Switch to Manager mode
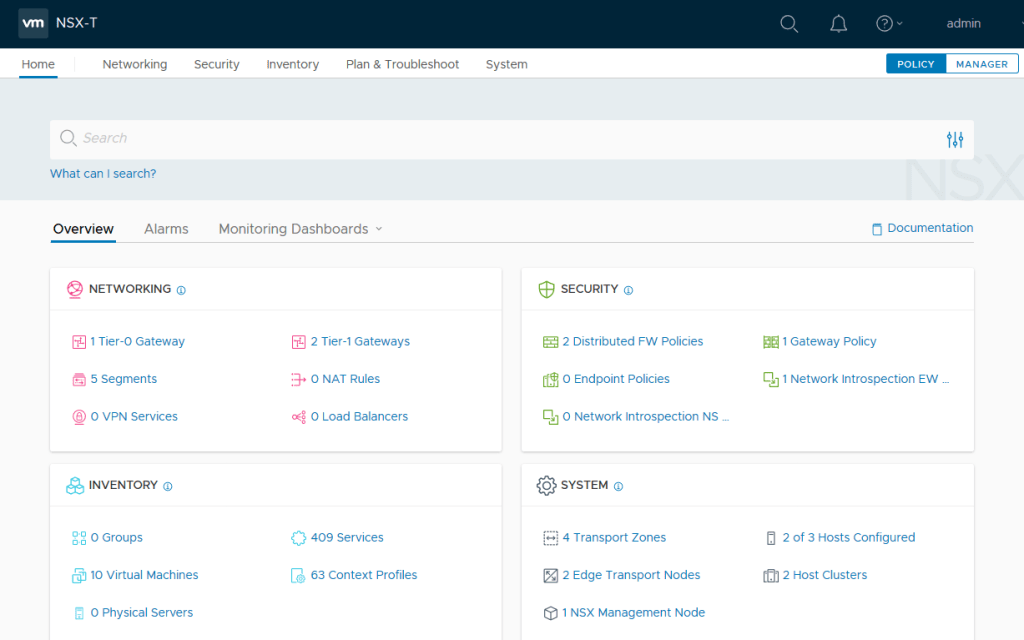This screenshot has height=640, width=1024. pos(981,64)
